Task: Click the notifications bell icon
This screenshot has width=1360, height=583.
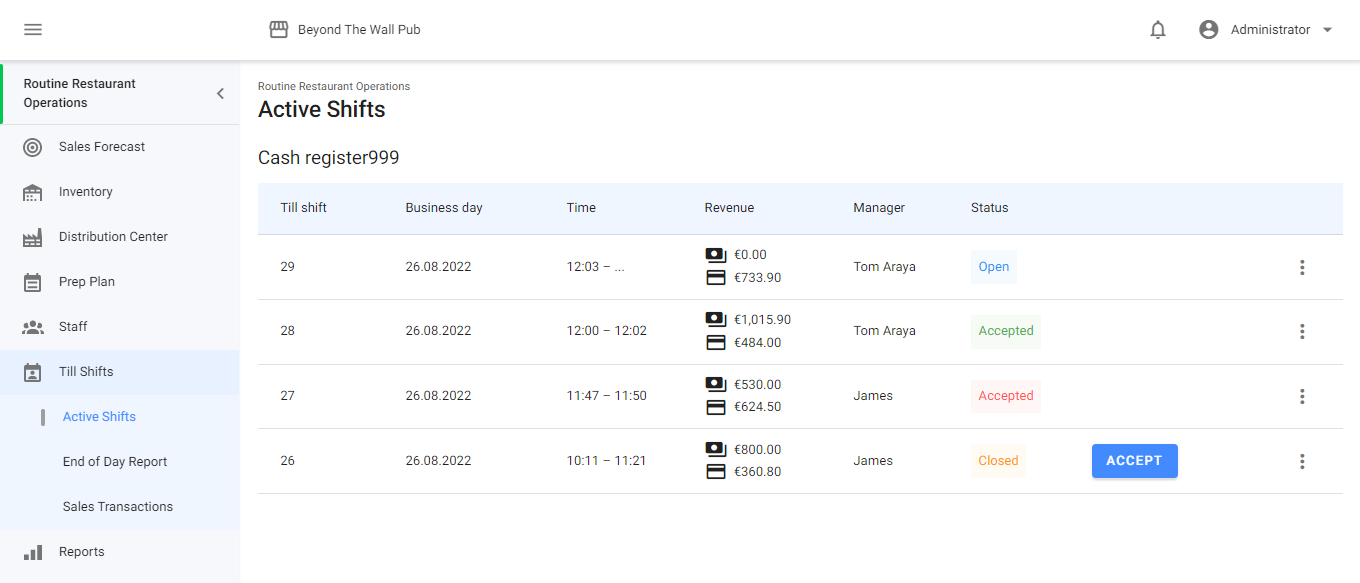Action: coord(1158,30)
